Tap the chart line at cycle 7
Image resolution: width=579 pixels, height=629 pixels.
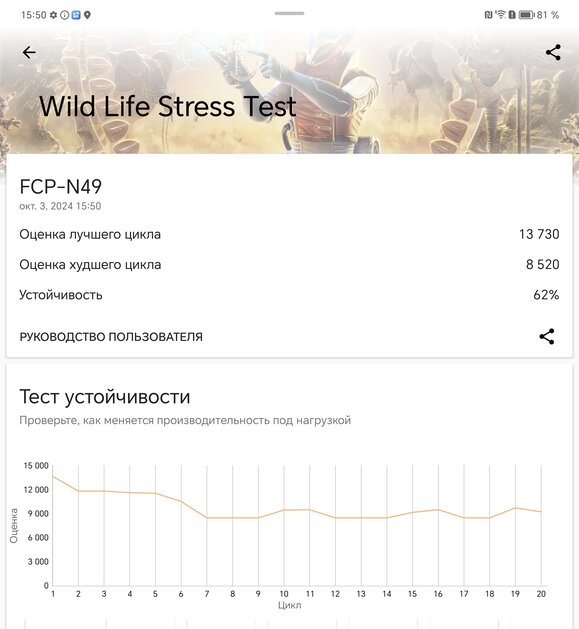[x=207, y=517]
